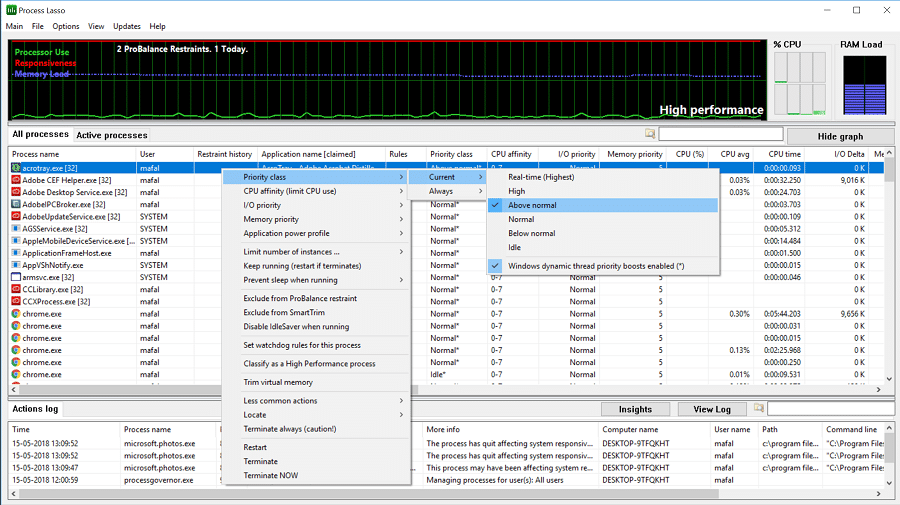Click the process search input field
The width and height of the screenshot is (900, 505).
pyautogui.click(x=721, y=134)
